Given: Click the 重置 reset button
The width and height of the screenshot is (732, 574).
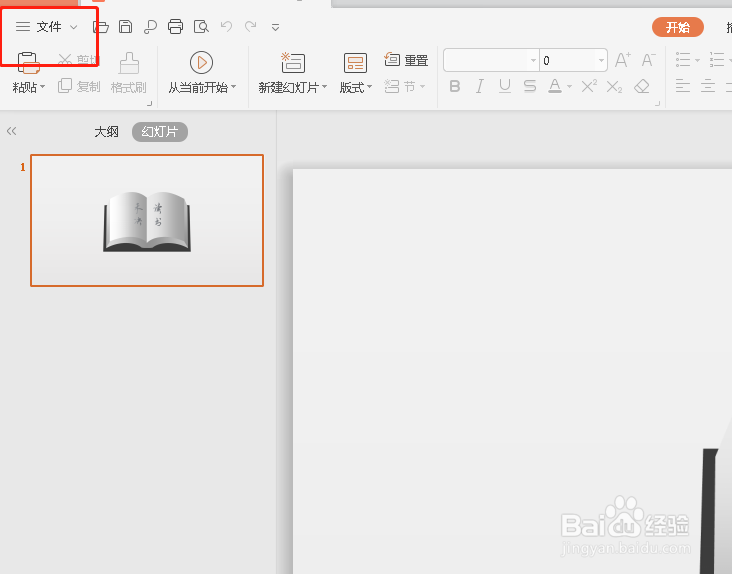Looking at the screenshot, I should coord(406,60).
